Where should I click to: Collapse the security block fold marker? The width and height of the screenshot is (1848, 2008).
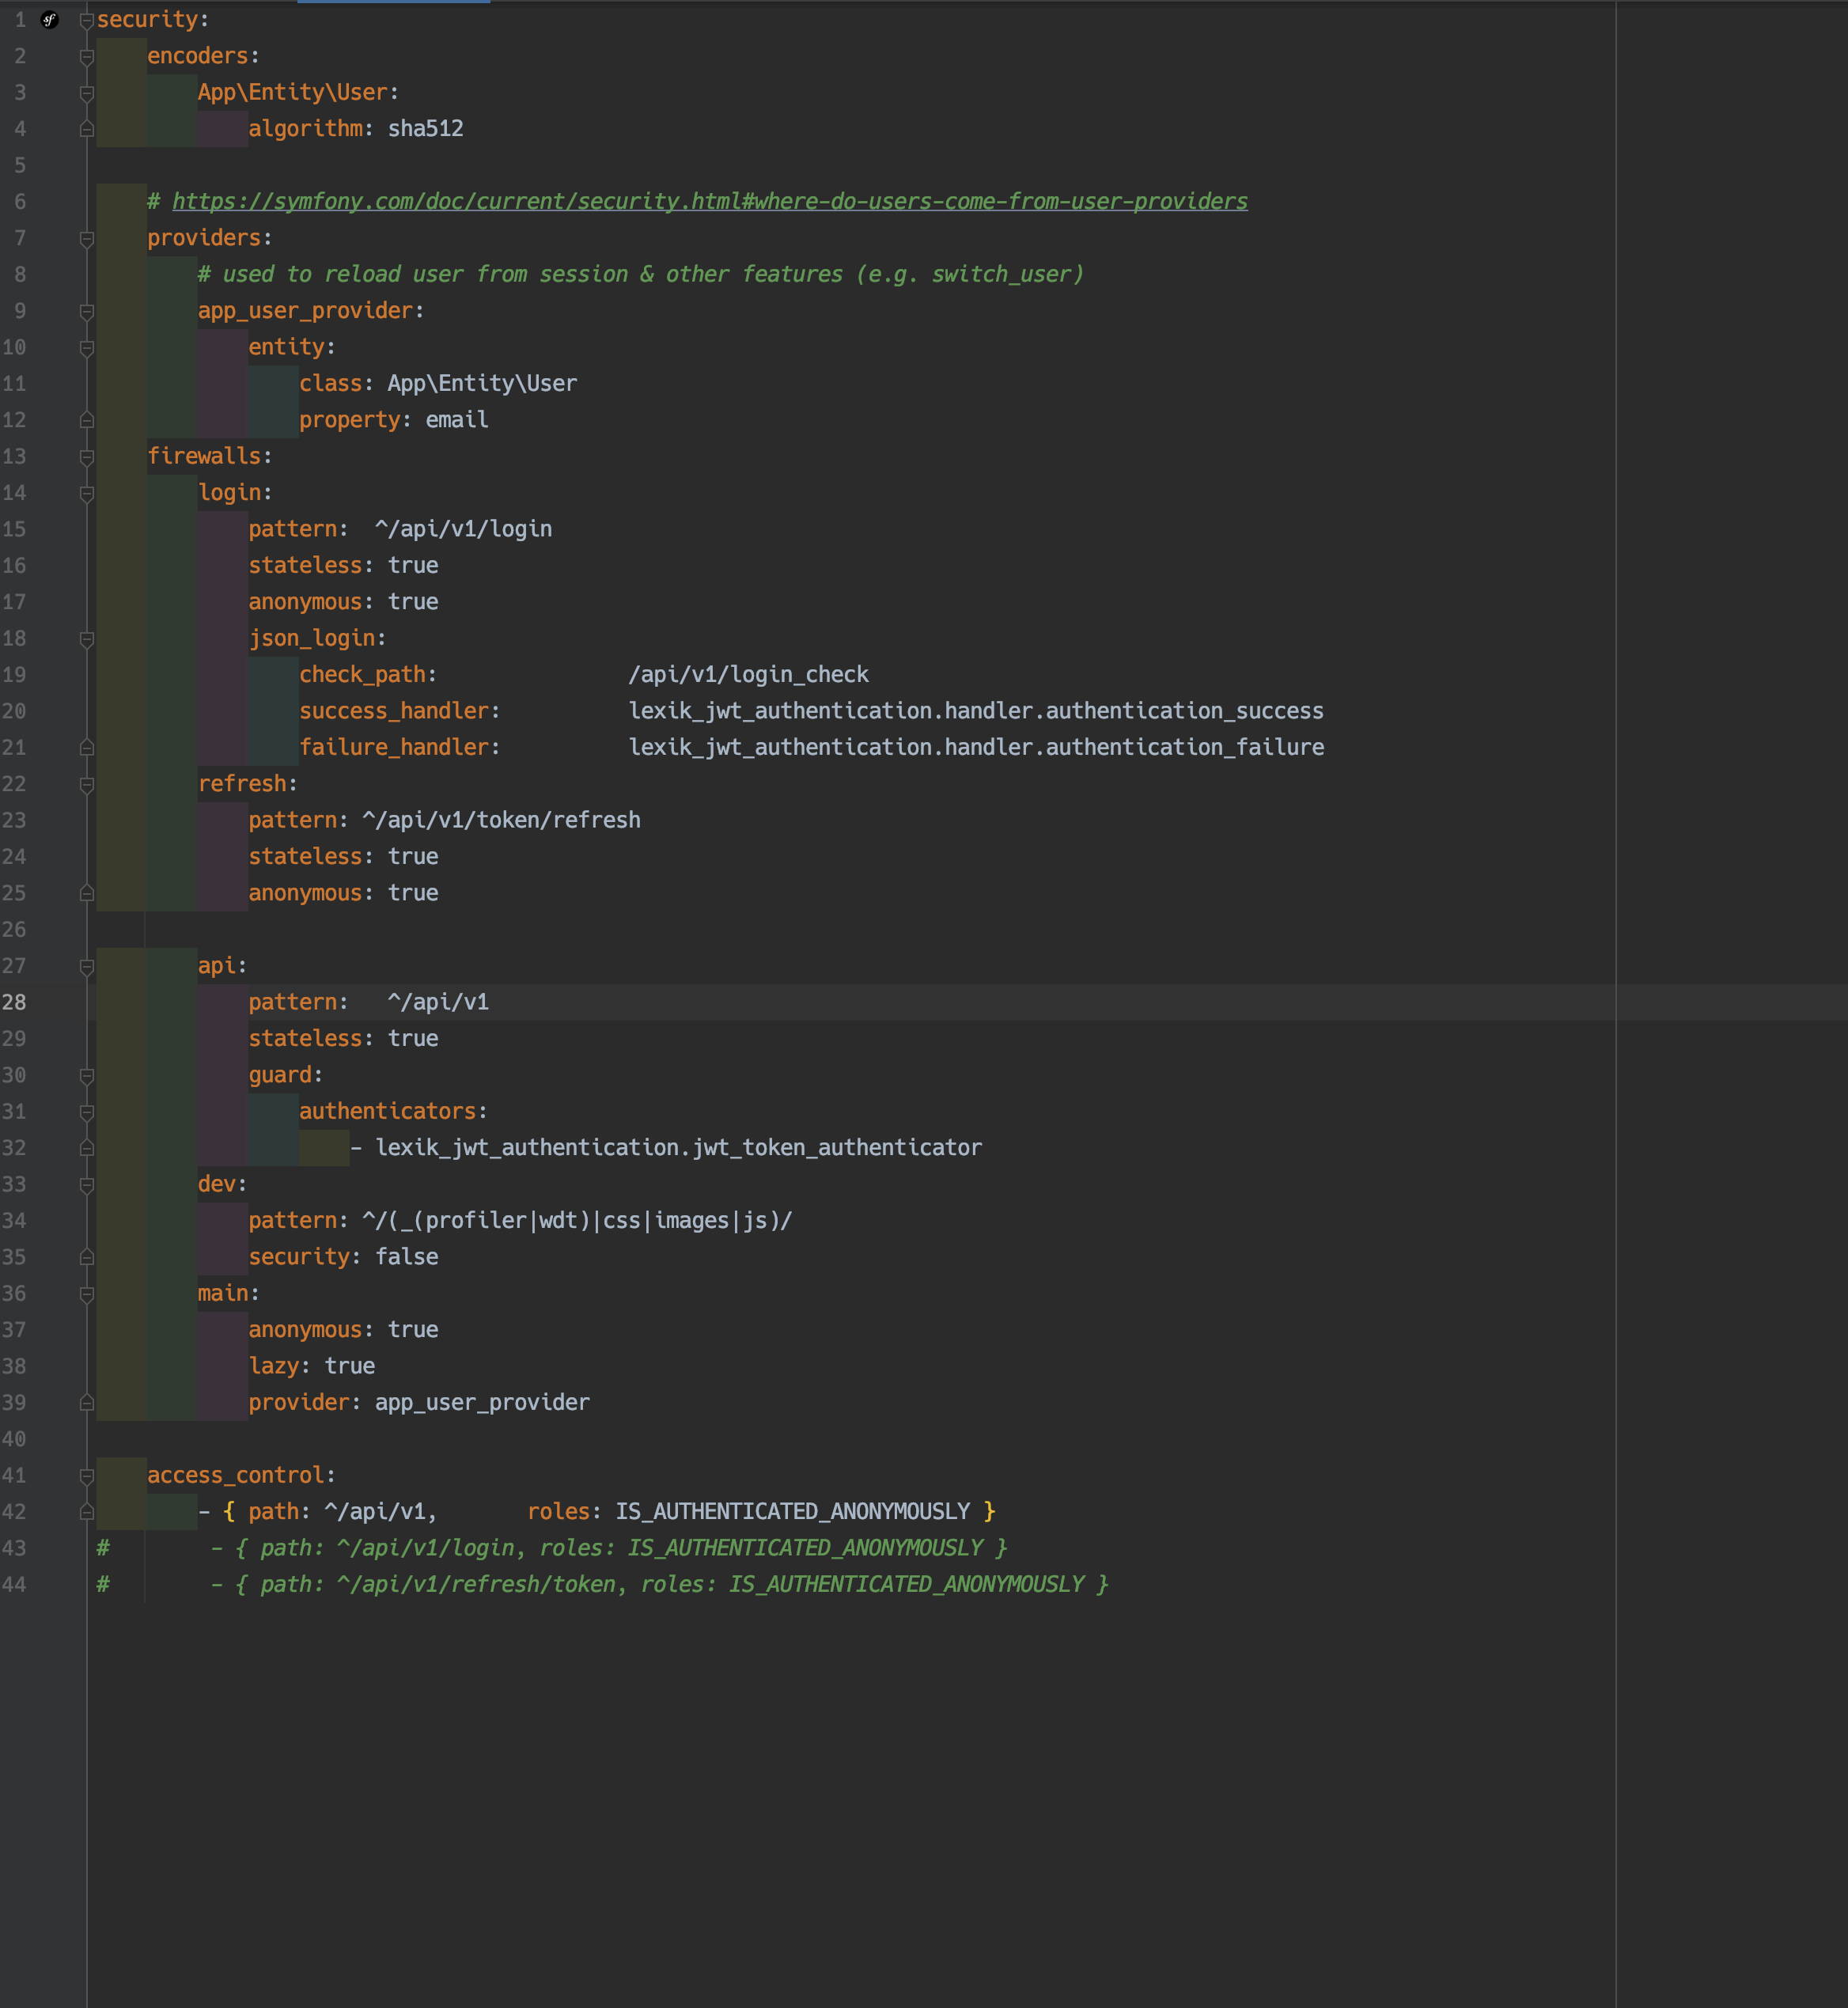point(87,20)
